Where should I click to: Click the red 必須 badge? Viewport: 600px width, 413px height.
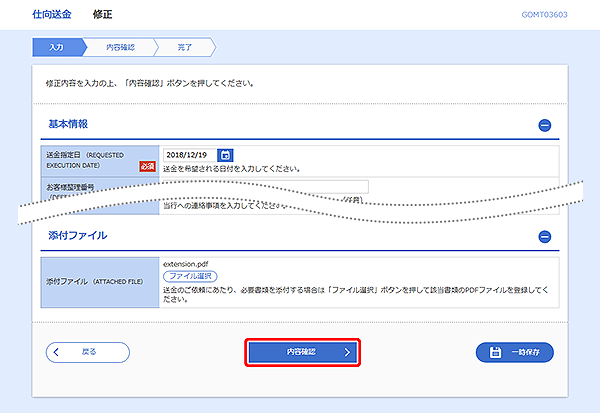pyautogui.click(x=148, y=166)
